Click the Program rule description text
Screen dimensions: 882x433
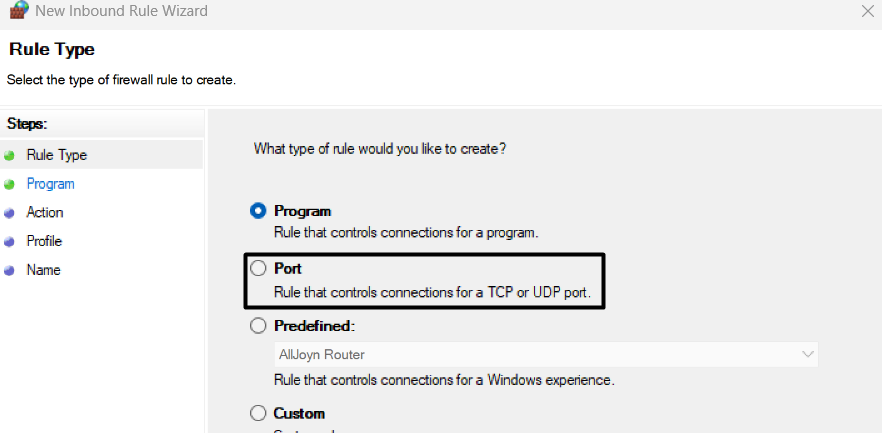pyautogui.click(x=406, y=232)
